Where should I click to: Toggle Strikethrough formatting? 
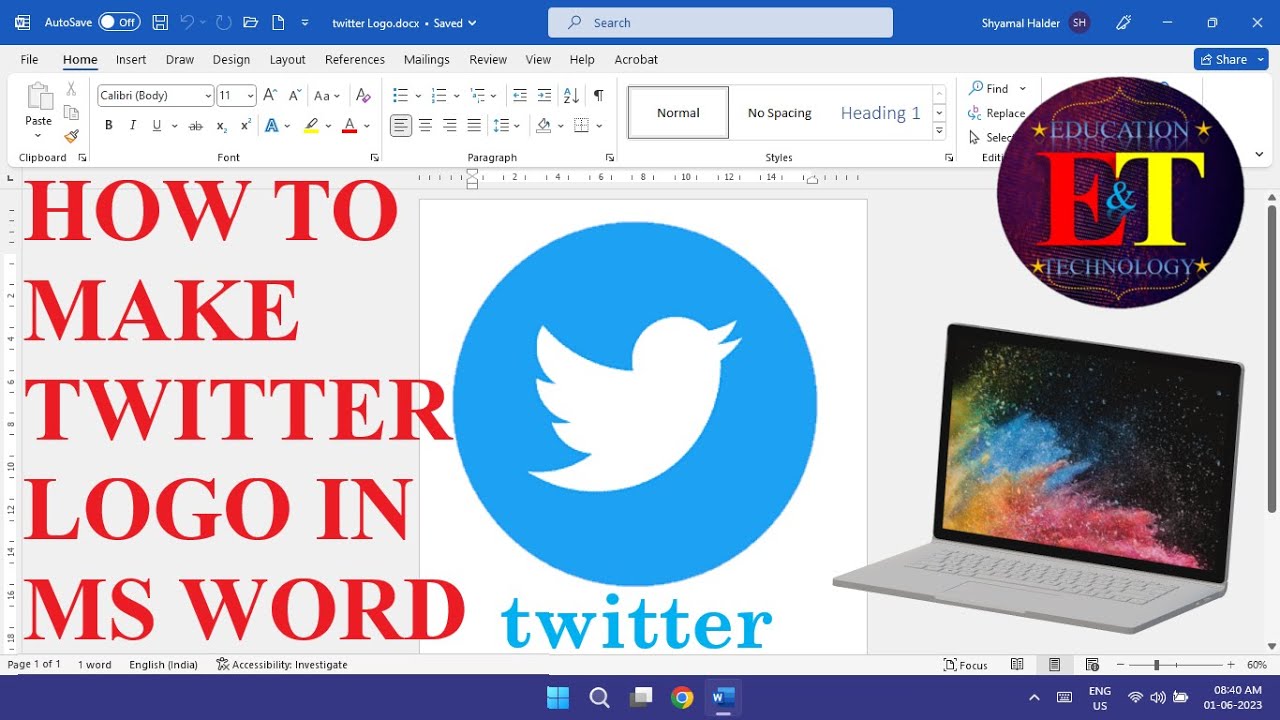pyautogui.click(x=196, y=126)
